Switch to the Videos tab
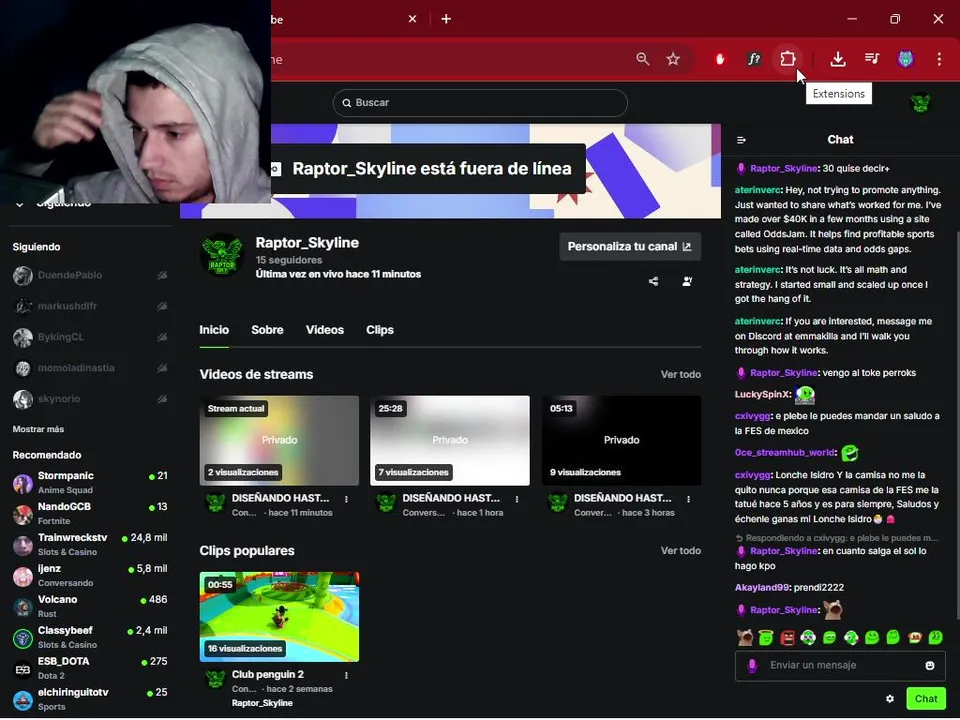The image size is (960, 720). tap(324, 330)
